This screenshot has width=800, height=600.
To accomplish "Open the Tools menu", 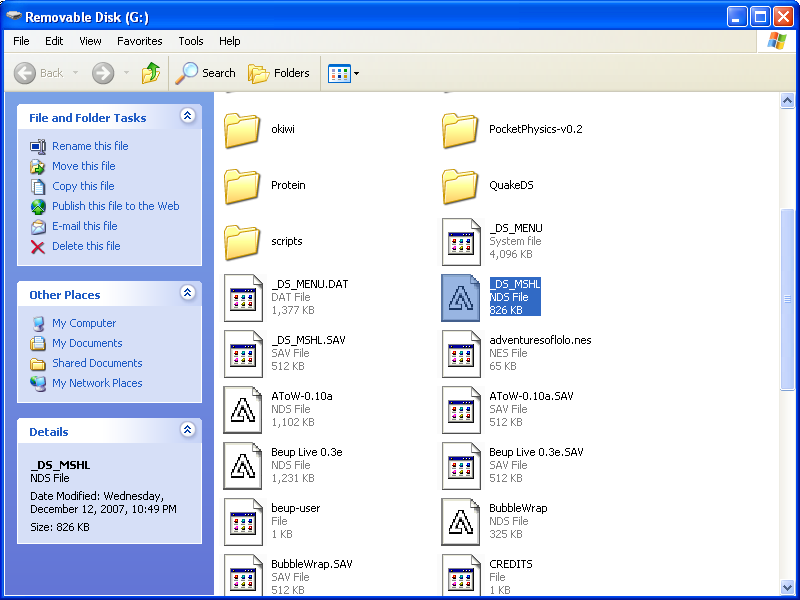I will (190, 41).
